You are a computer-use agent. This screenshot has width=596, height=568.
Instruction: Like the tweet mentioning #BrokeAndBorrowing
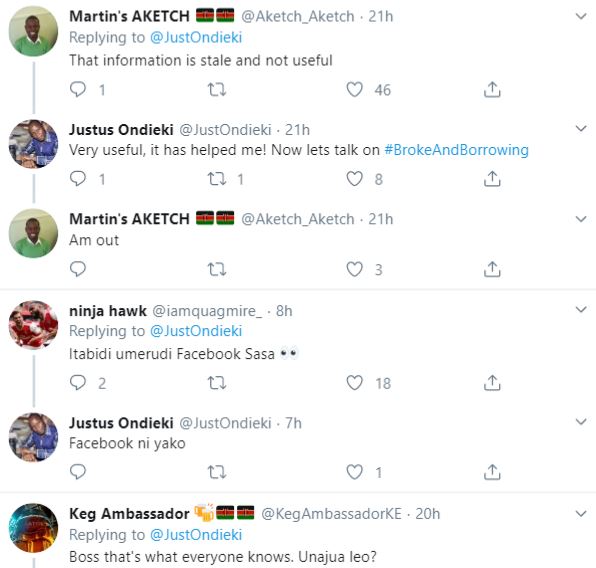(354, 179)
